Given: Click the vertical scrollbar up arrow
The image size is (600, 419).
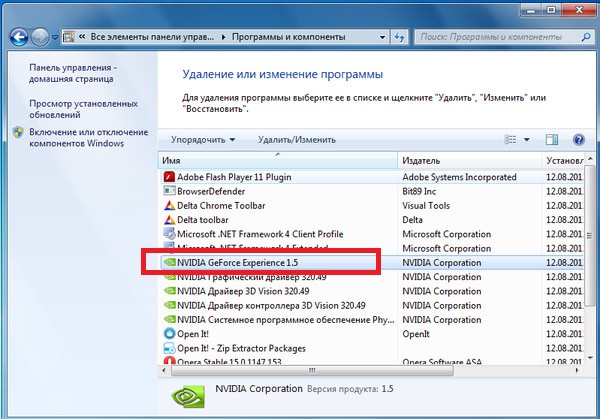Looking at the screenshot, I should pos(590,158).
